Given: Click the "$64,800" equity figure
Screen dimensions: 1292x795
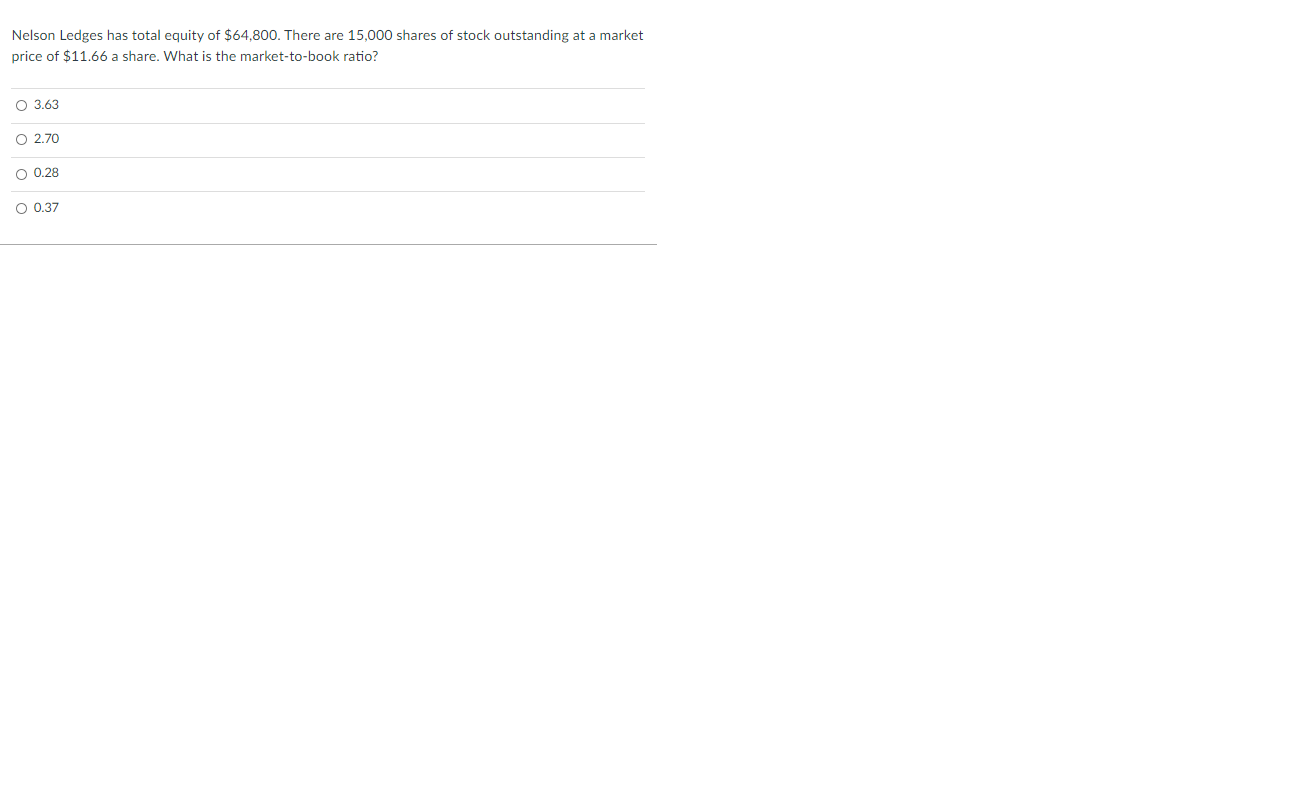Looking at the screenshot, I should (252, 35).
